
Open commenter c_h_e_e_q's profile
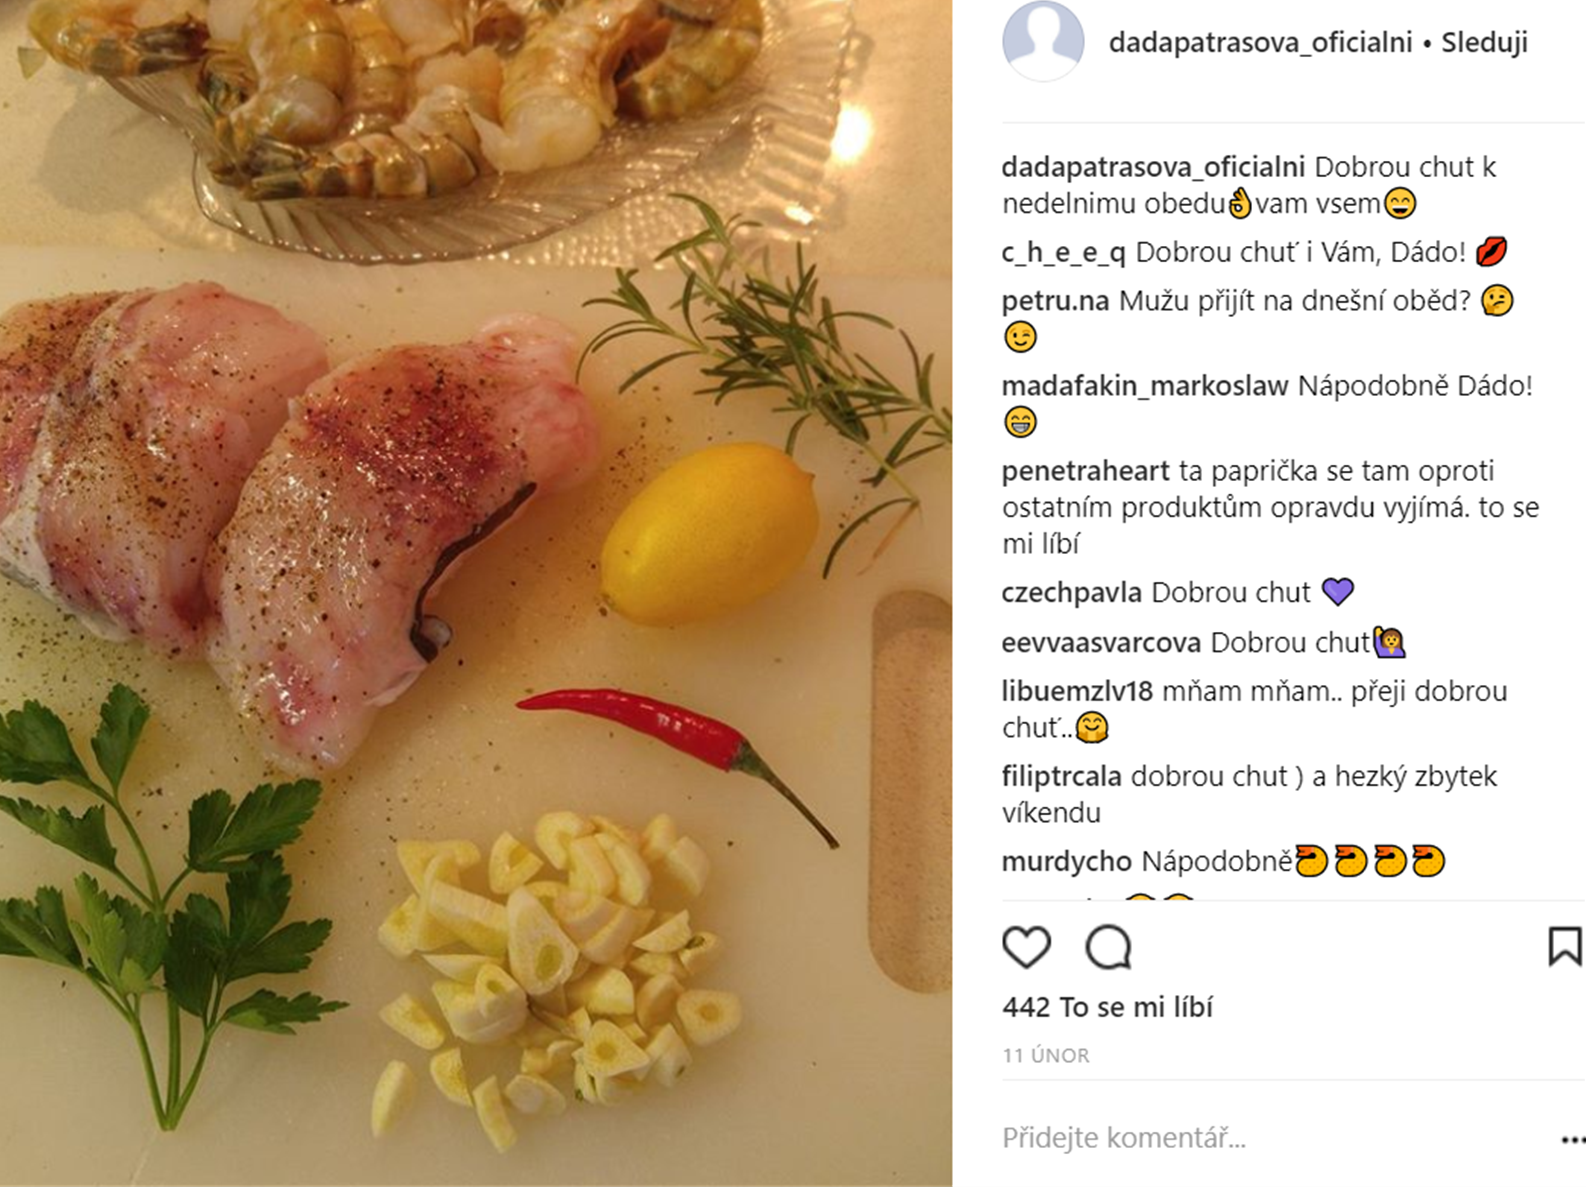[1063, 252]
